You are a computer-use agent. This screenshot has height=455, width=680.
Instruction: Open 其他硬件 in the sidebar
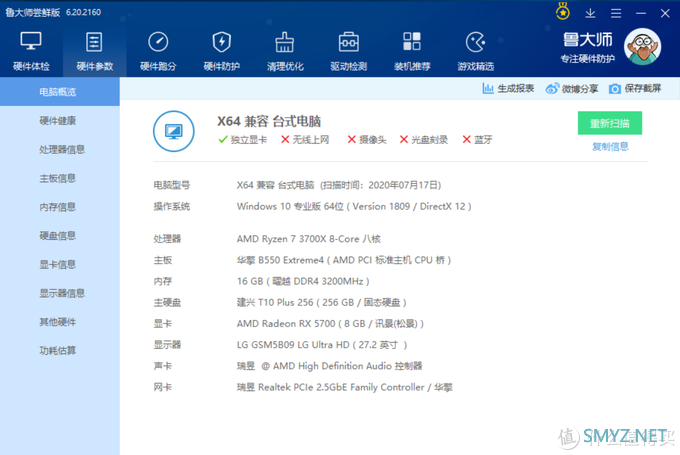point(60,322)
